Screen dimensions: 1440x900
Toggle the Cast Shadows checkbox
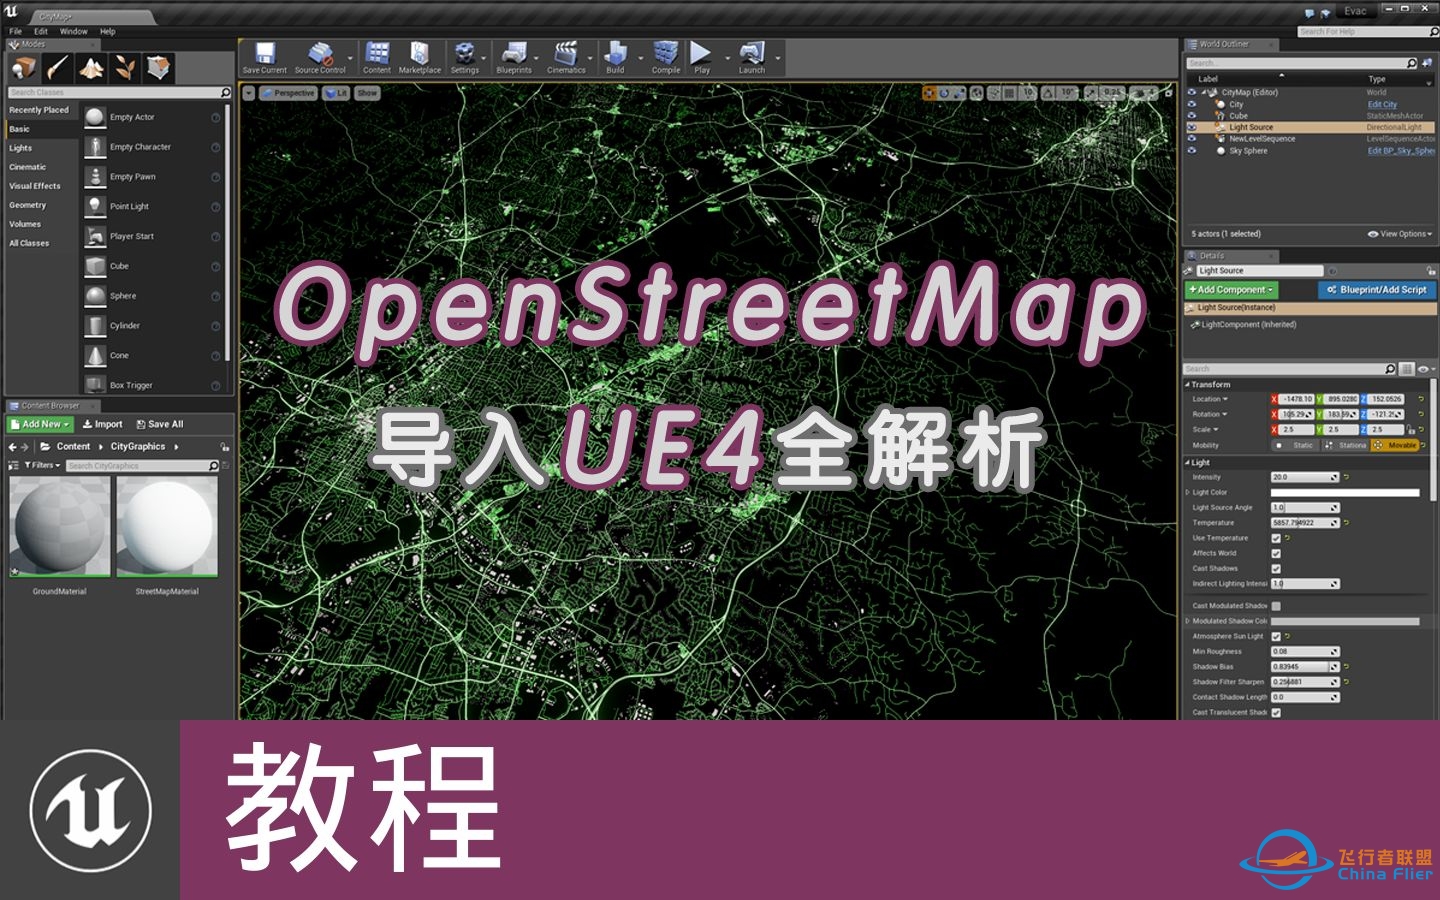click(1276, 568)
